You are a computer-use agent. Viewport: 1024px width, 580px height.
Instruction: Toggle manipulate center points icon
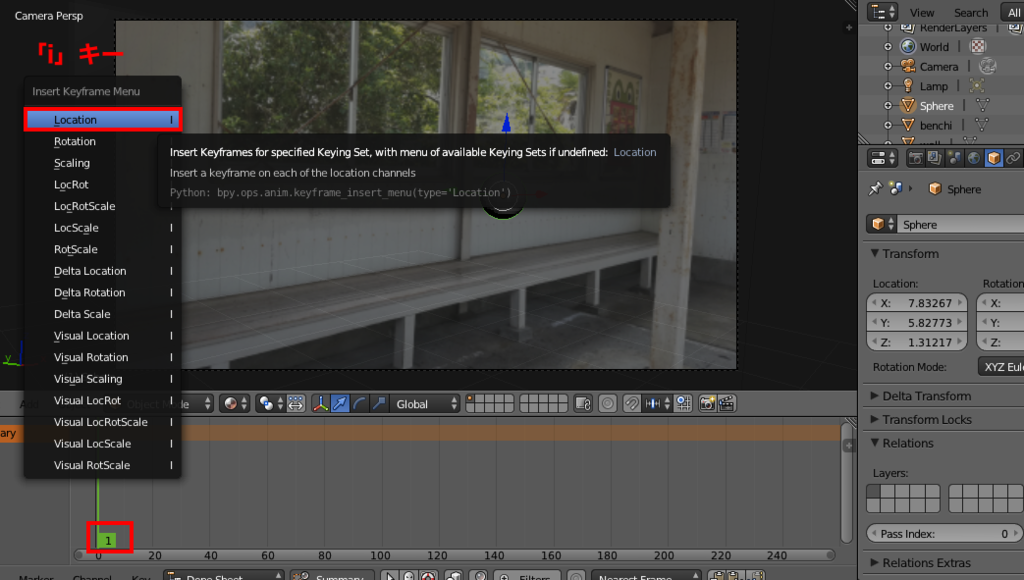click(x=296, y=404)
